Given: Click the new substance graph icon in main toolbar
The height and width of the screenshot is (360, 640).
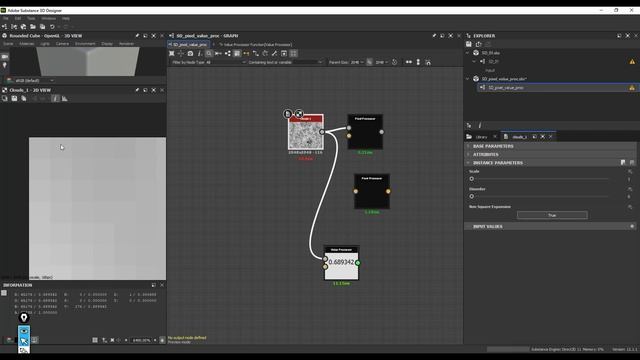Looking at the screenshot, I should click(4, 27).
